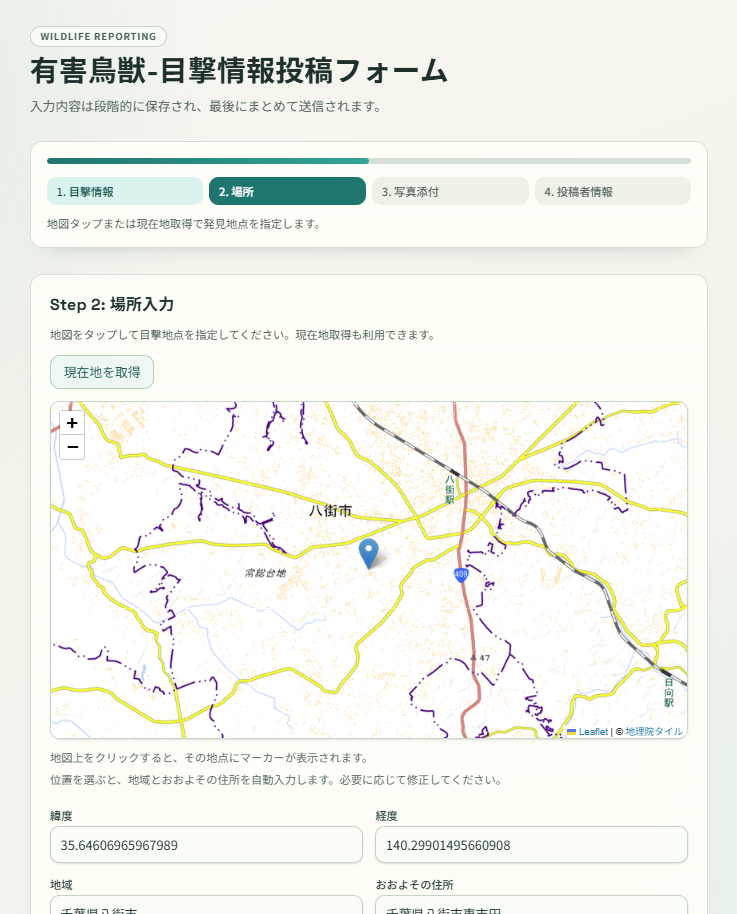Click the form progress bar

pos(368,161)
